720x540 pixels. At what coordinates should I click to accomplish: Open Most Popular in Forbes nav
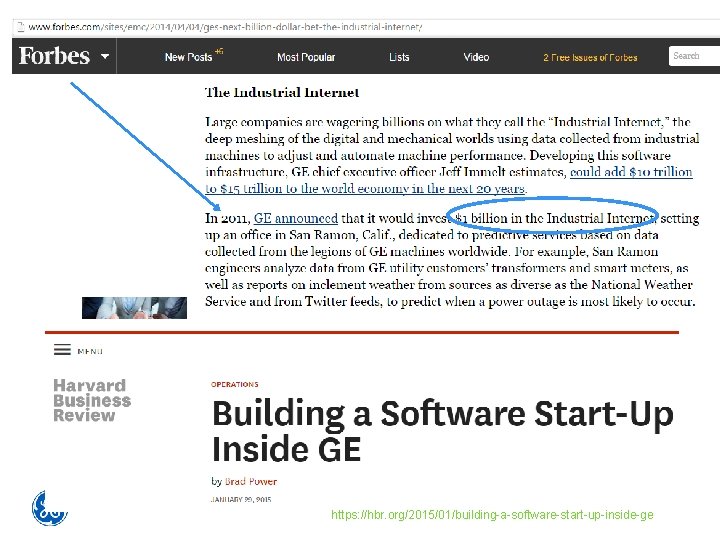(x=306, y=57)
